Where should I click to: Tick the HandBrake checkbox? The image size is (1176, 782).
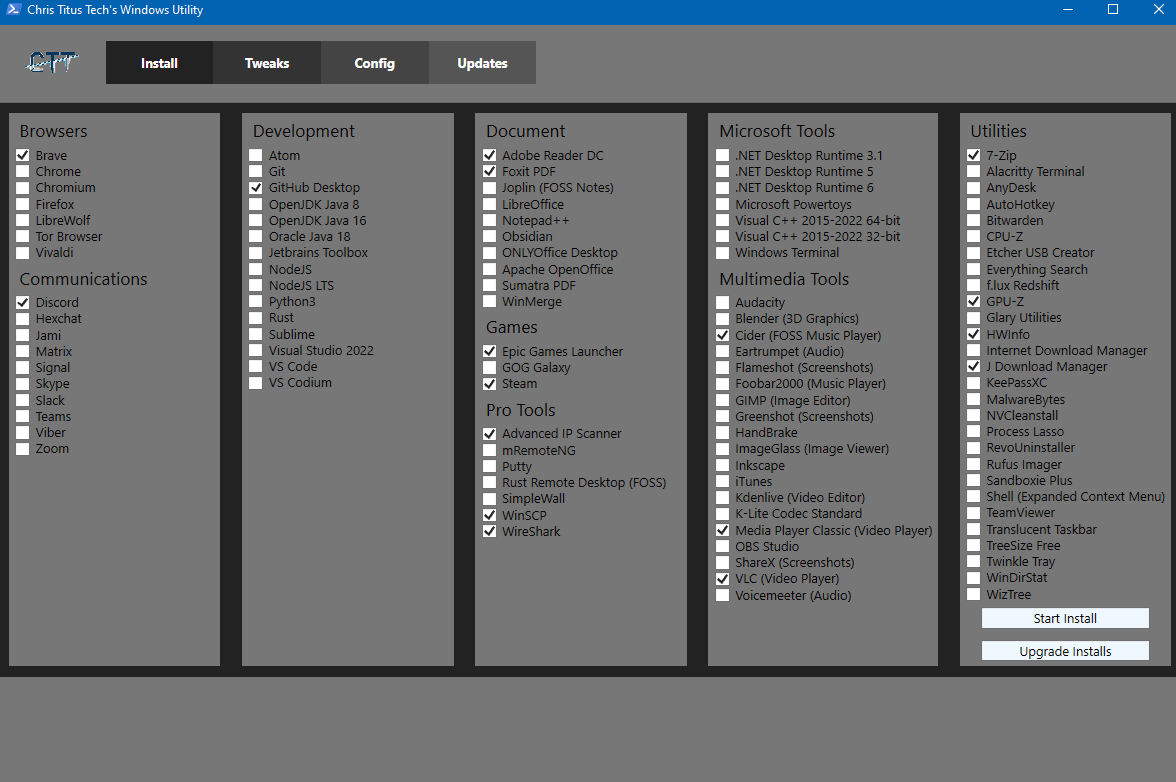(x=722, y=433)
